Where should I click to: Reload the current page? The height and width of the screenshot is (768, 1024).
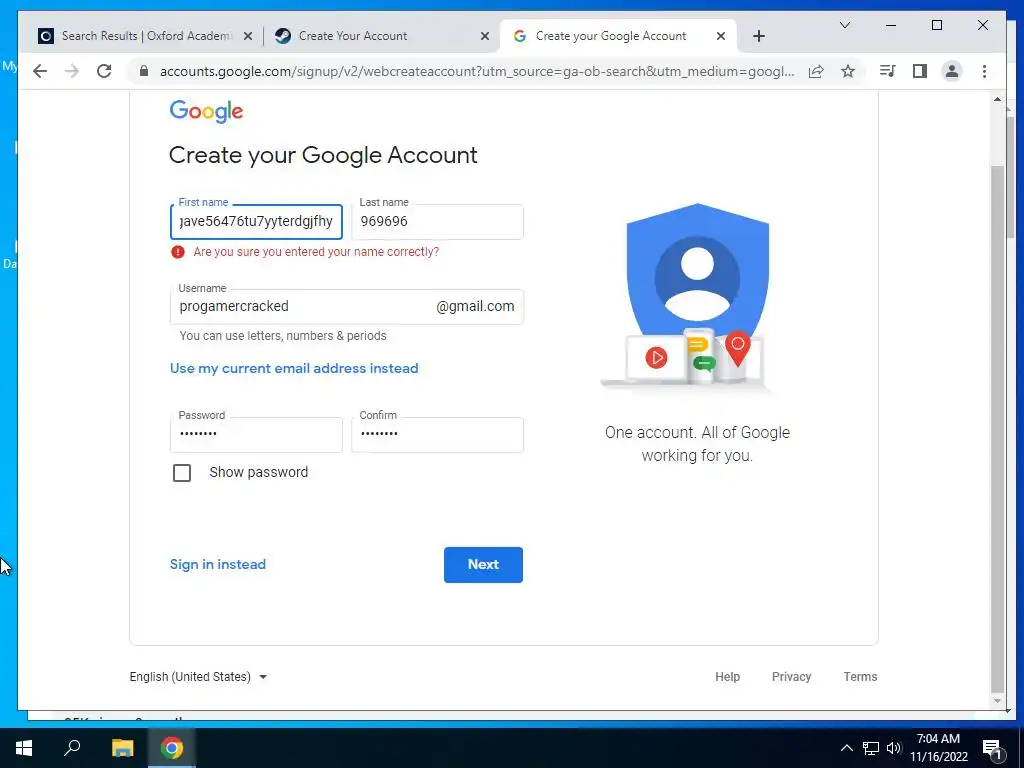pyautogui.click(x=104, y=71)
